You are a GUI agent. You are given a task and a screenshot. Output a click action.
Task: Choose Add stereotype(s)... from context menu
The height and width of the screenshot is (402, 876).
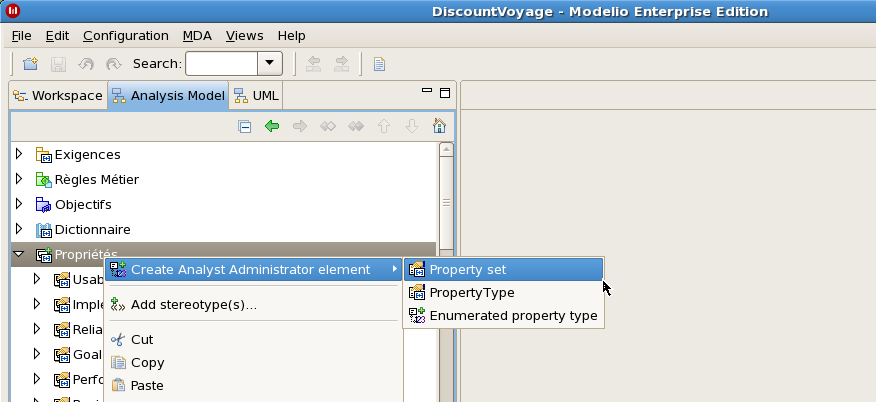coord(253,305)
